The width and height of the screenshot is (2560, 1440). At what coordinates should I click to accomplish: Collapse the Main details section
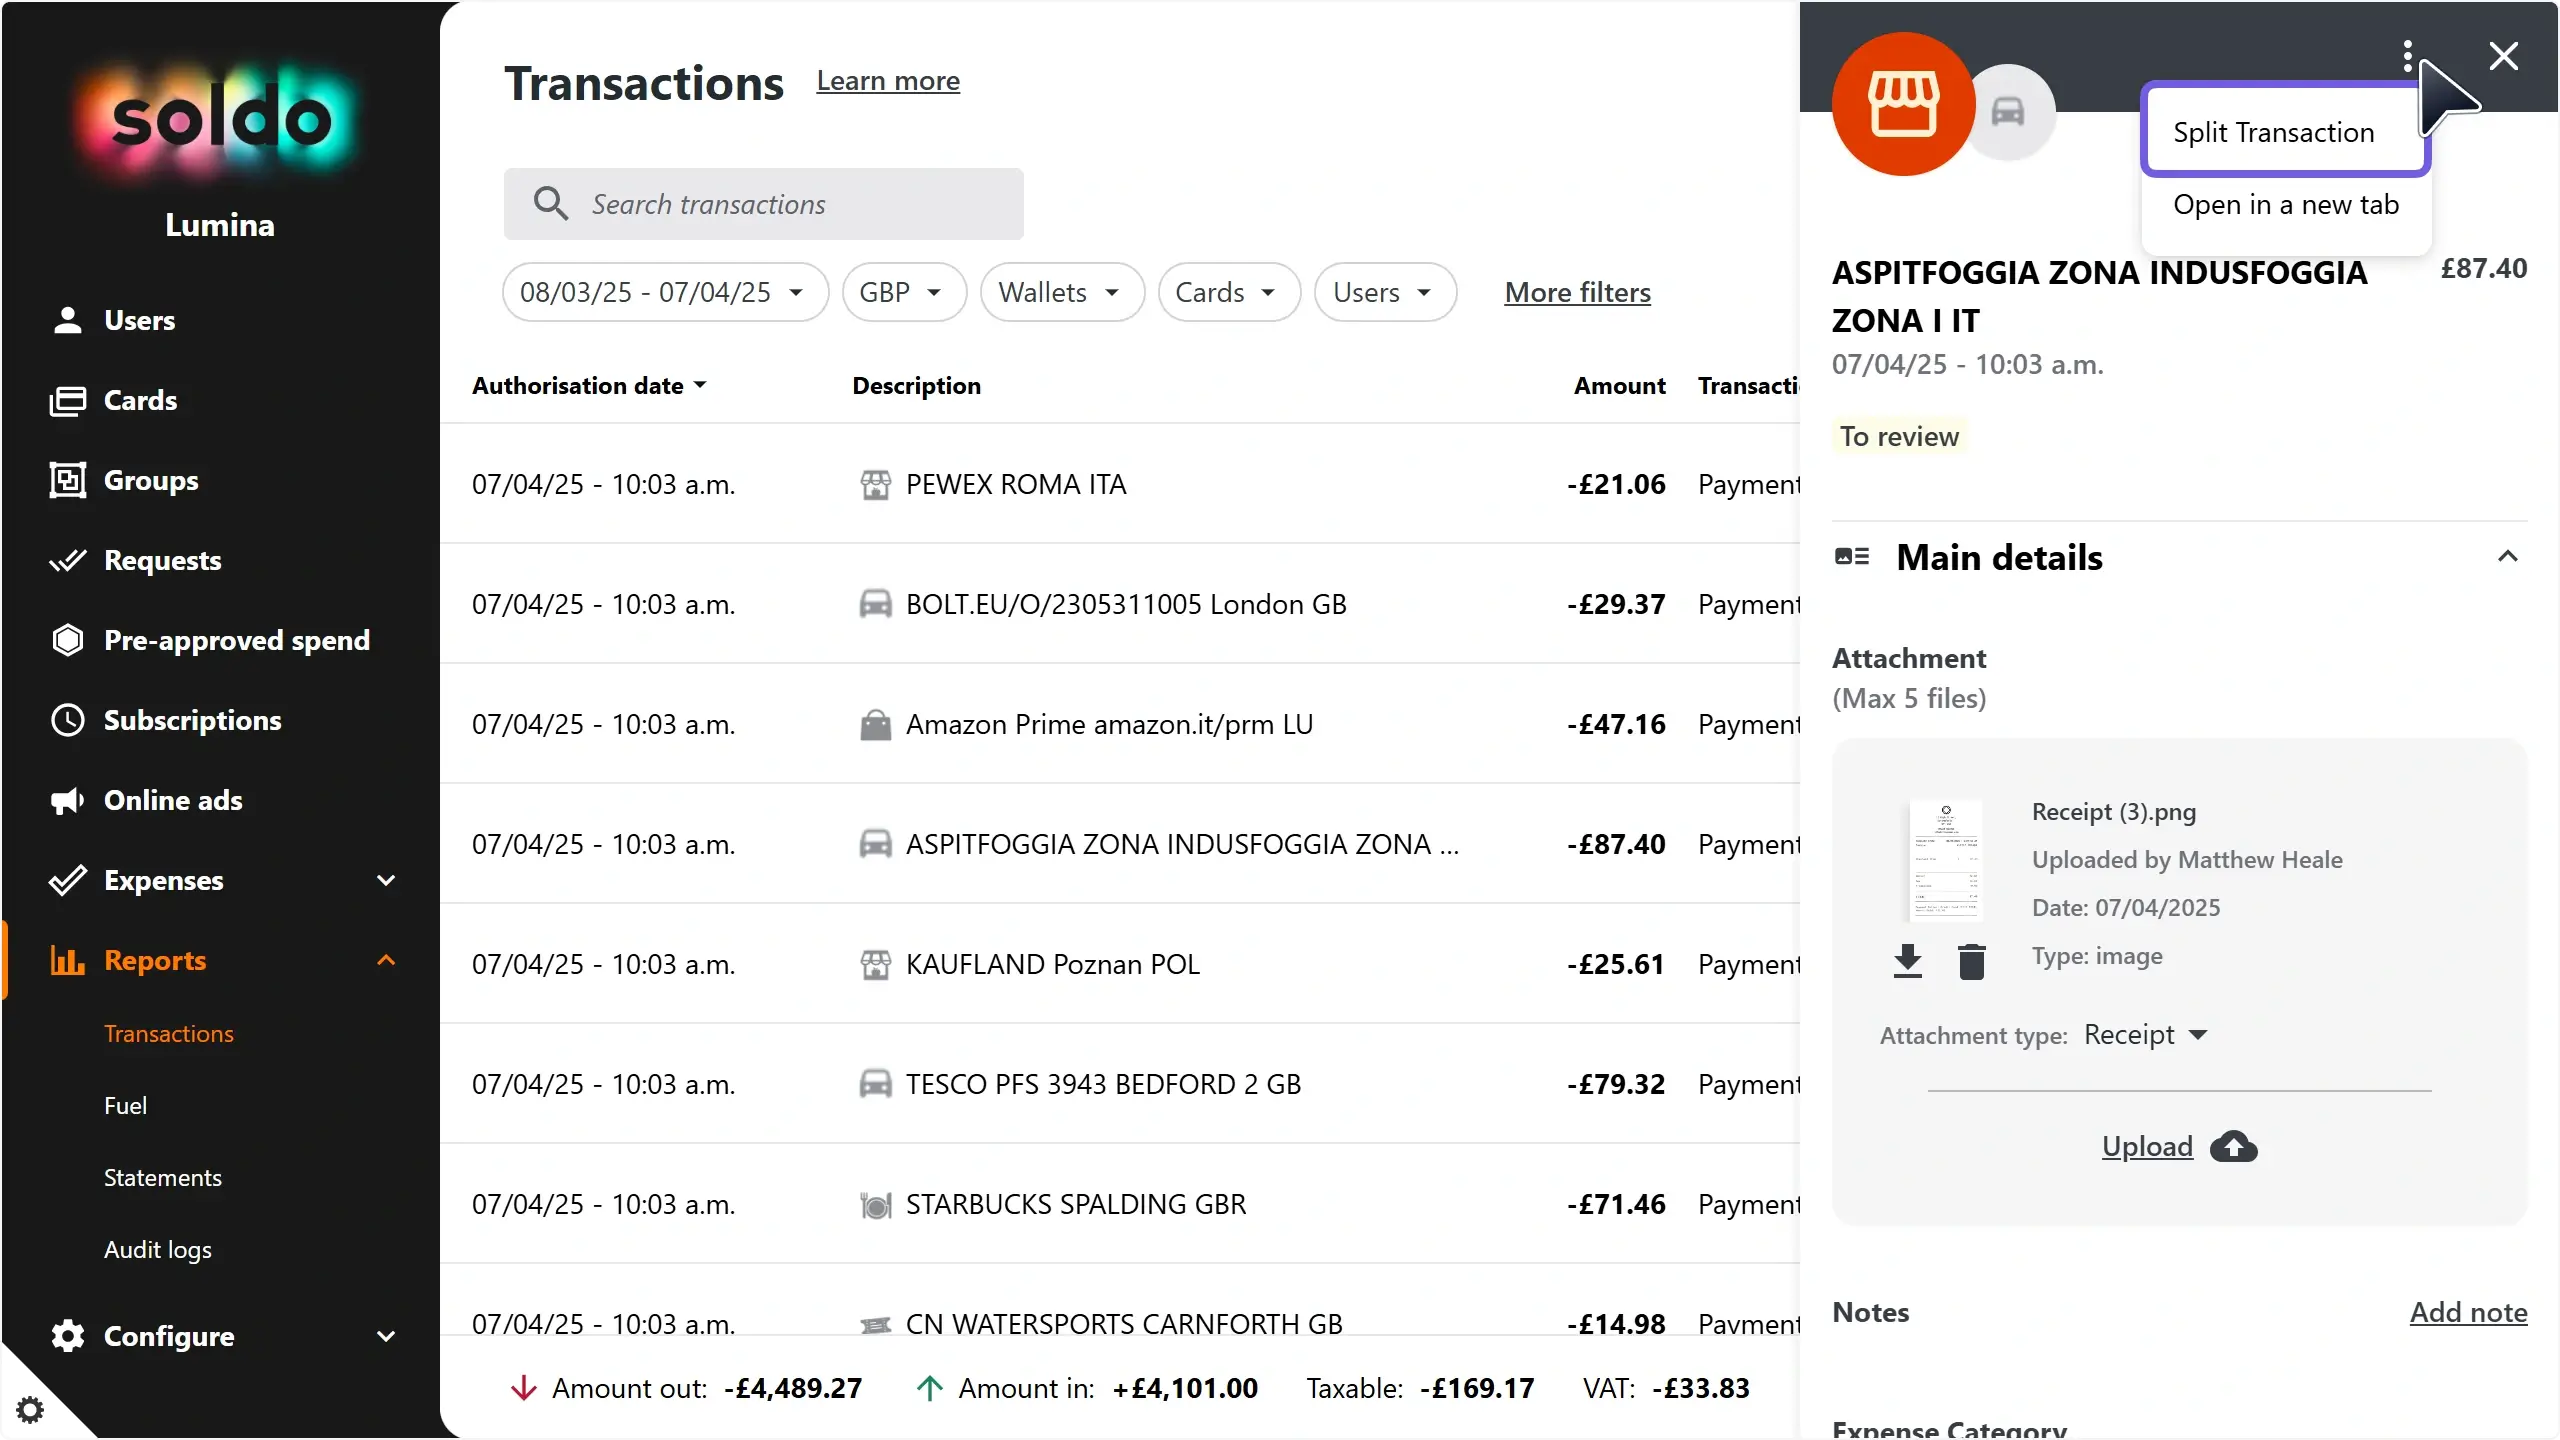2507,557
